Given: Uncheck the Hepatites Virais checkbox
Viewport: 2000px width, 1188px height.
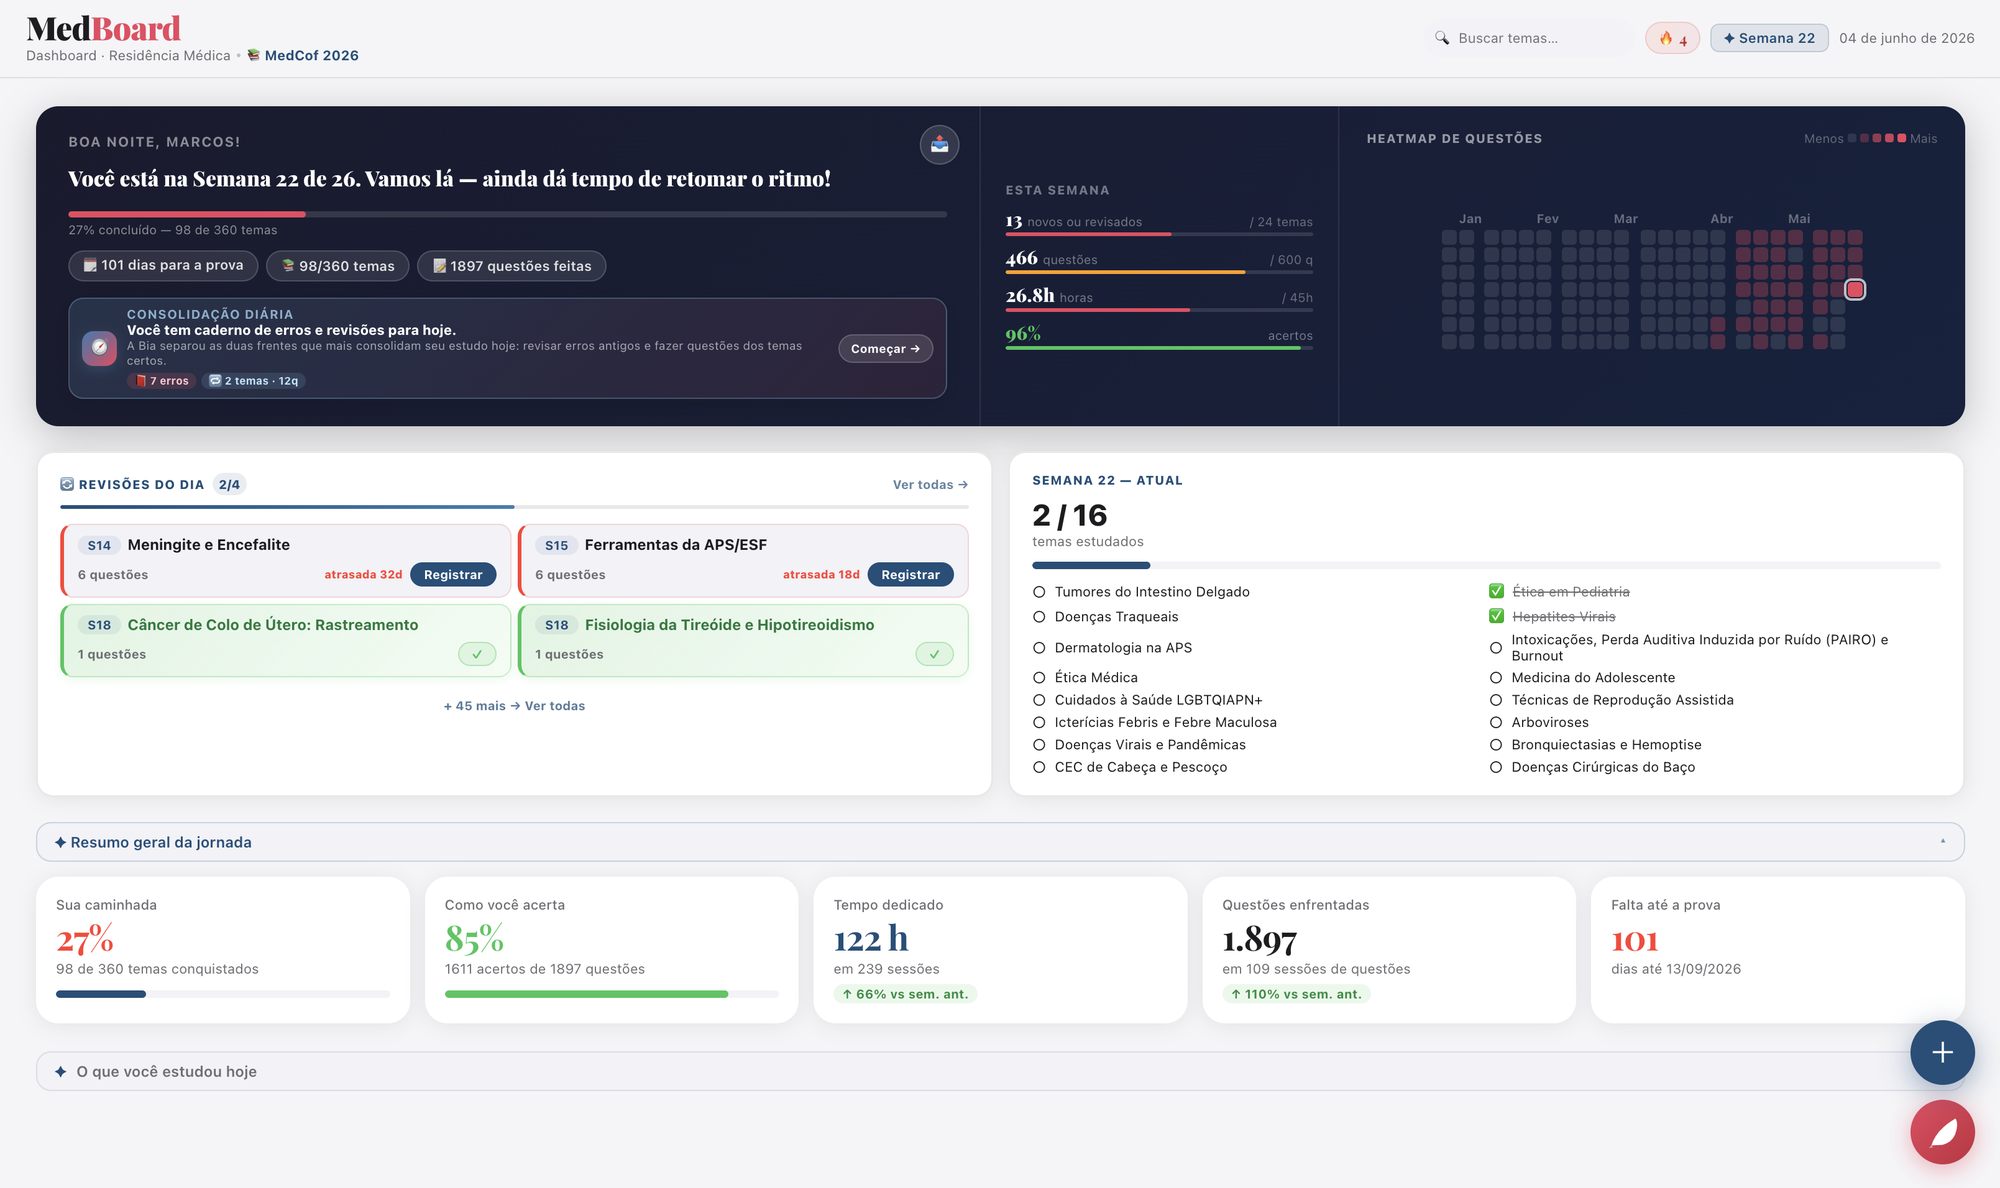Looking at the screenshot, I should pos(1496,616).
